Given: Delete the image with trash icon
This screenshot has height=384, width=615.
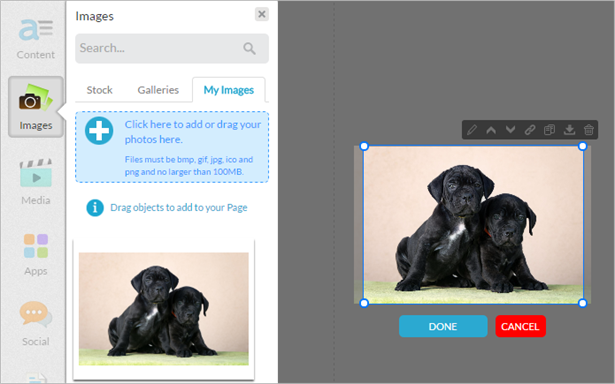Looking at the screenshot, I should pyautogui.click(x=588, y=129).
